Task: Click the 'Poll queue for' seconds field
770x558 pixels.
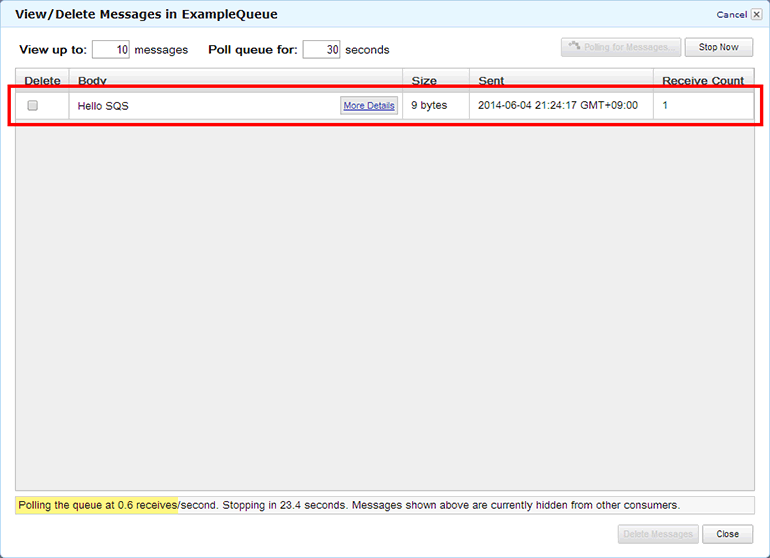Action: click(321, 49)
